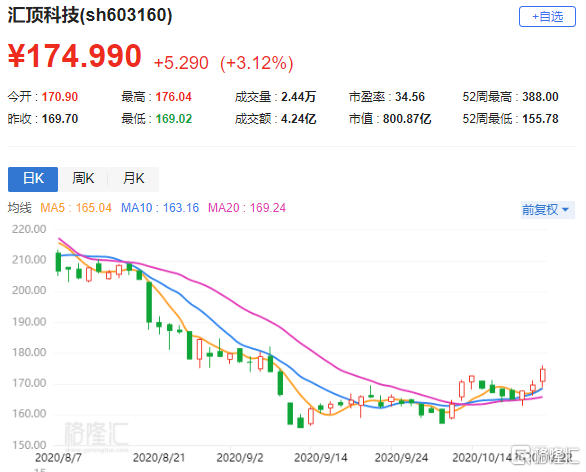Click the latest red candlestick at chart's right edge

[x=543, y=375]
